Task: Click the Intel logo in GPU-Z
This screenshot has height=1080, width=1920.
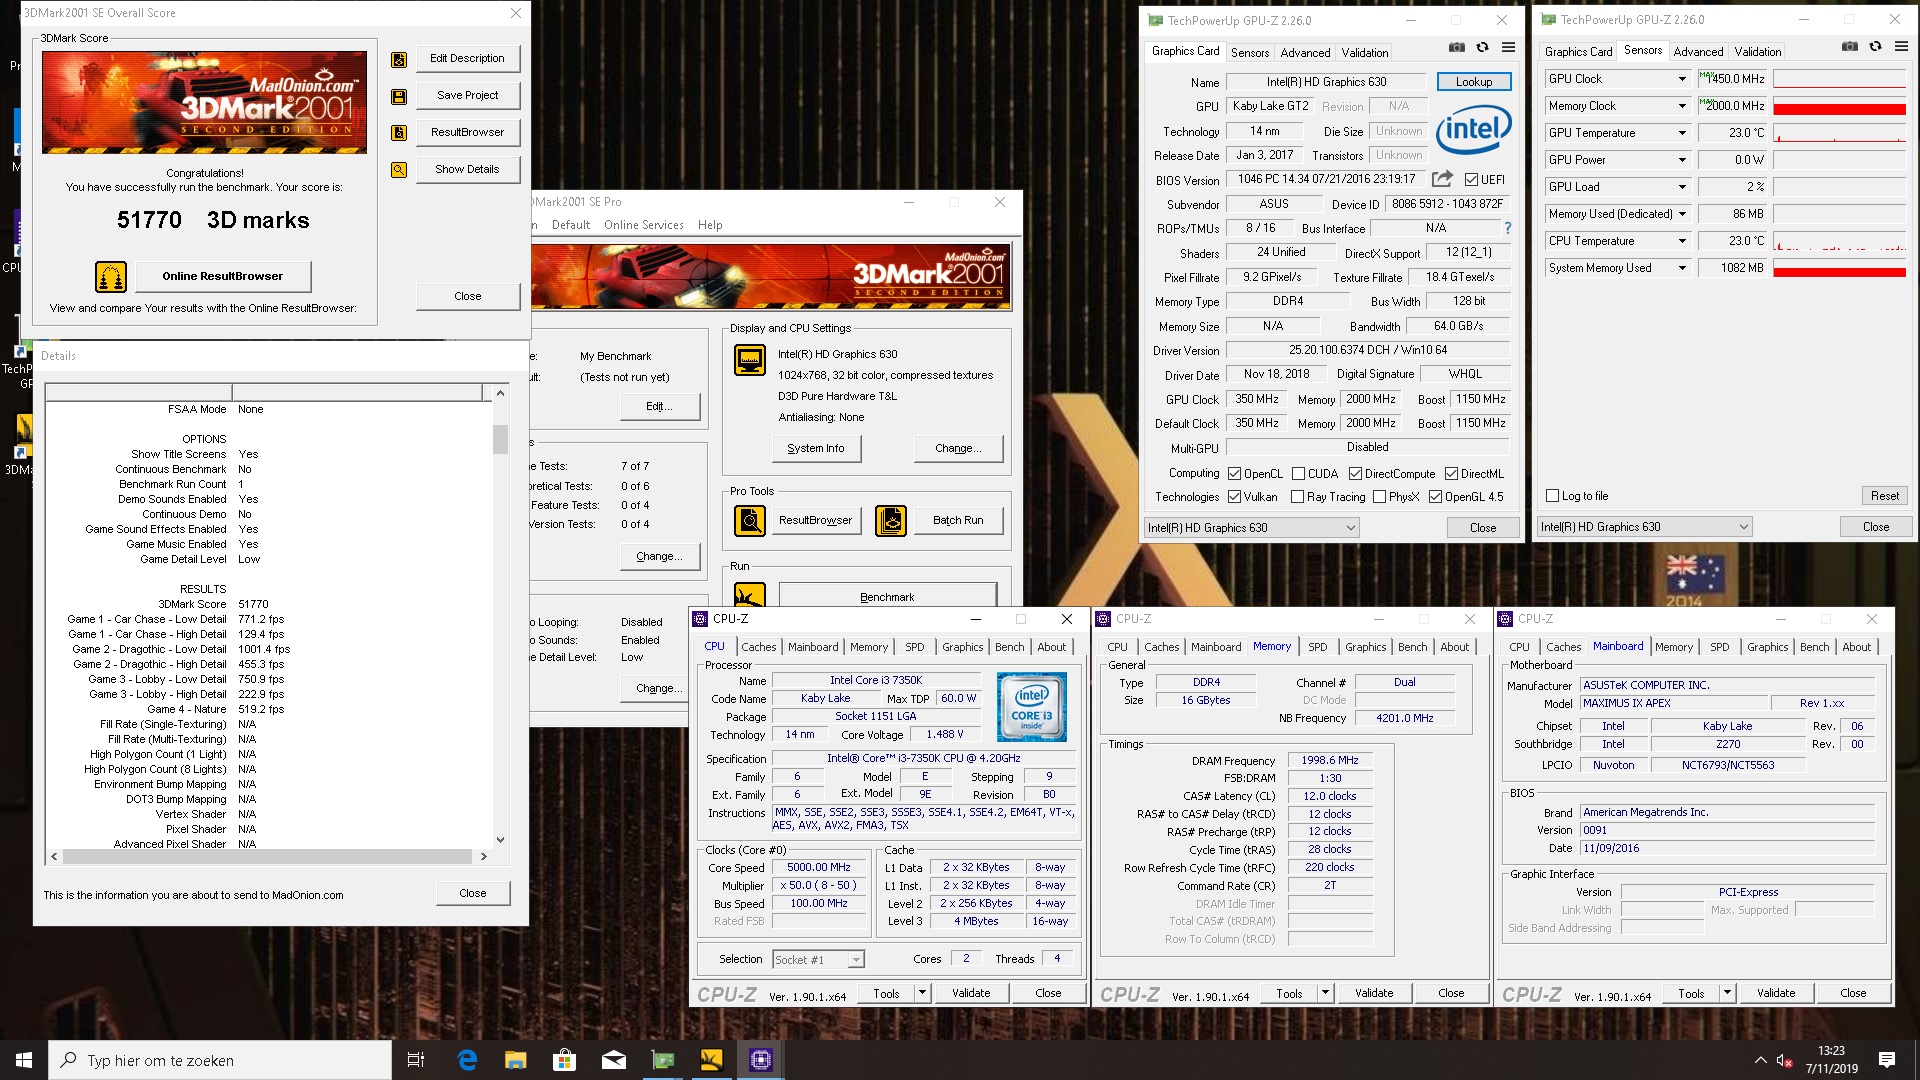Action: point(1473,130)
